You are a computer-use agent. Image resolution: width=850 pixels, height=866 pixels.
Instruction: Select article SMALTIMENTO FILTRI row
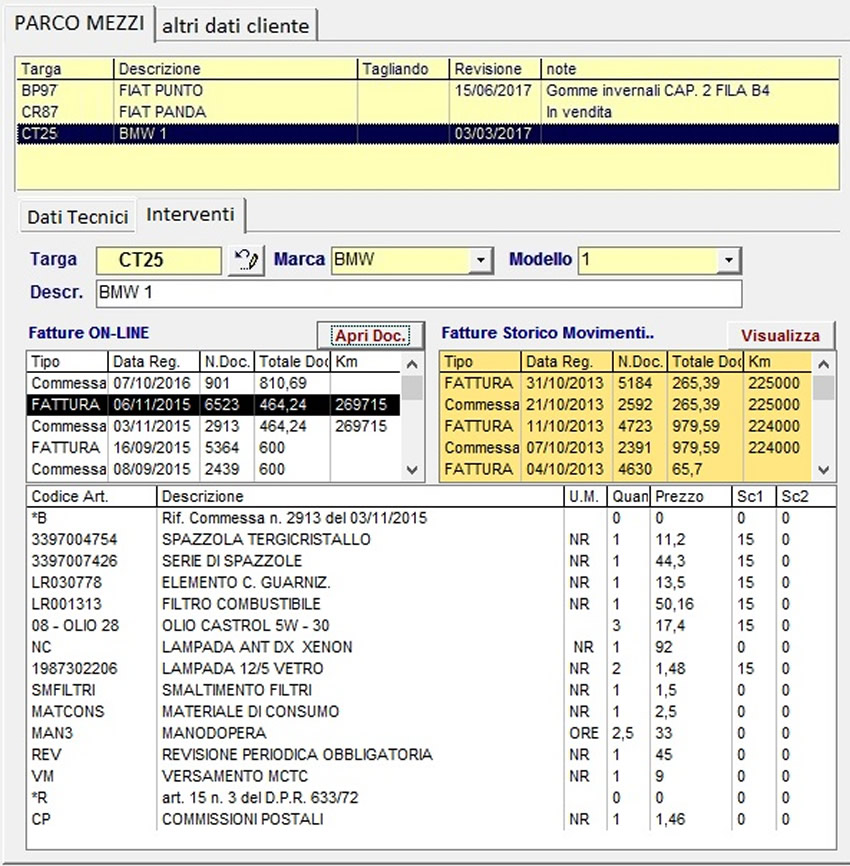pos(431,690)
